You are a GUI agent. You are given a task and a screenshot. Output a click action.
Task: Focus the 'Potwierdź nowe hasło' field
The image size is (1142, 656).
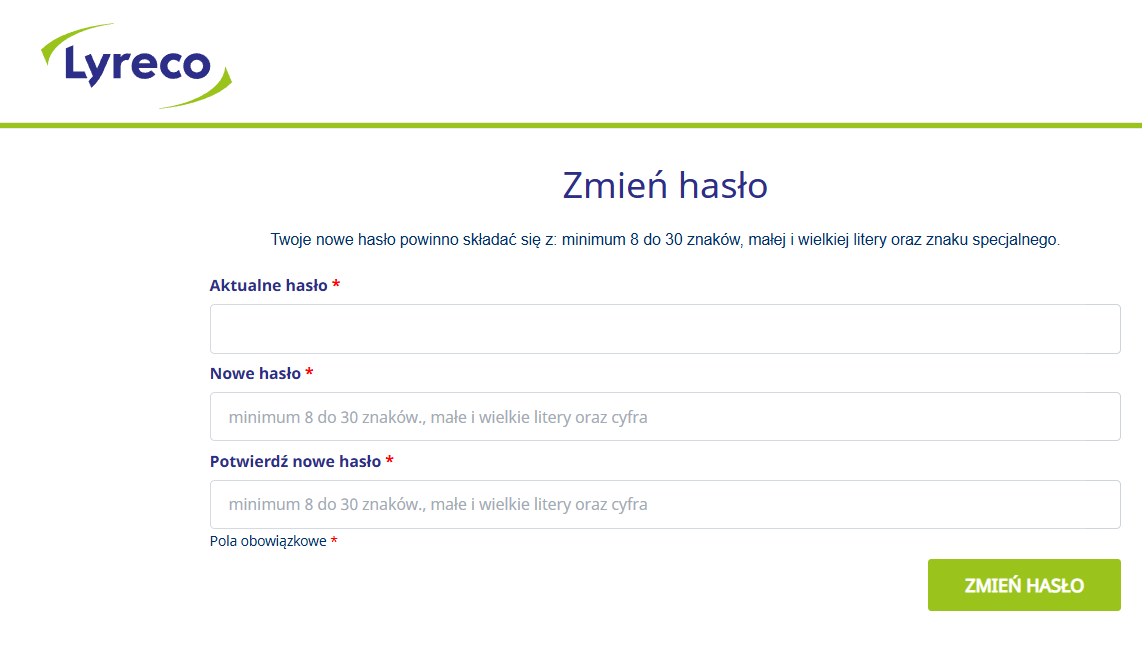665,504
